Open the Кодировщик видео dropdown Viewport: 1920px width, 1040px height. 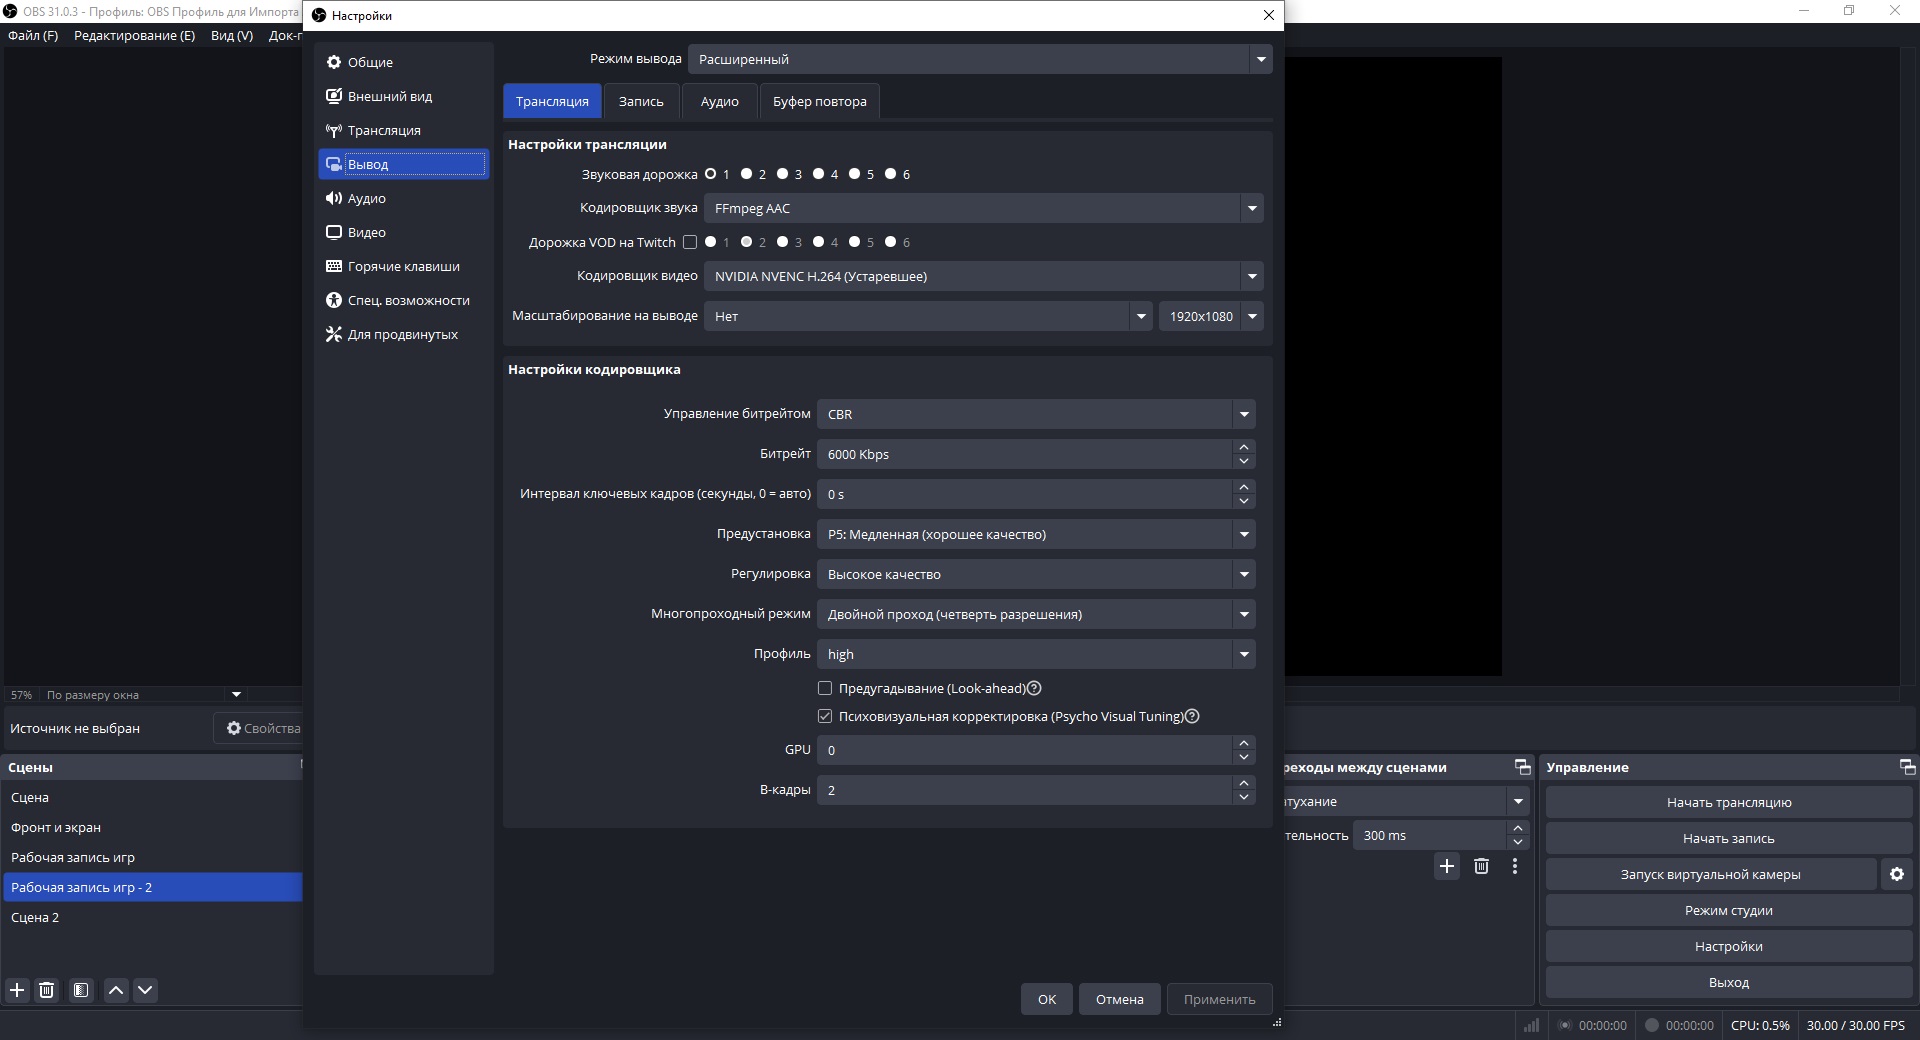[984, 276]
